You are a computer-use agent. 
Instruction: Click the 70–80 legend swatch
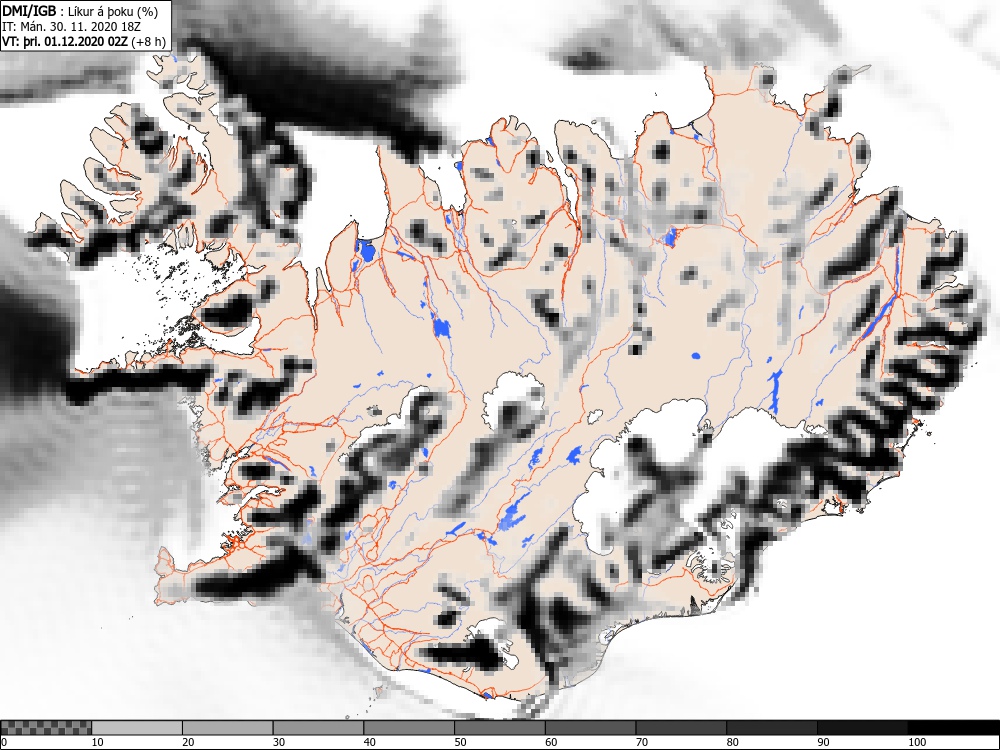coord(681,728)
